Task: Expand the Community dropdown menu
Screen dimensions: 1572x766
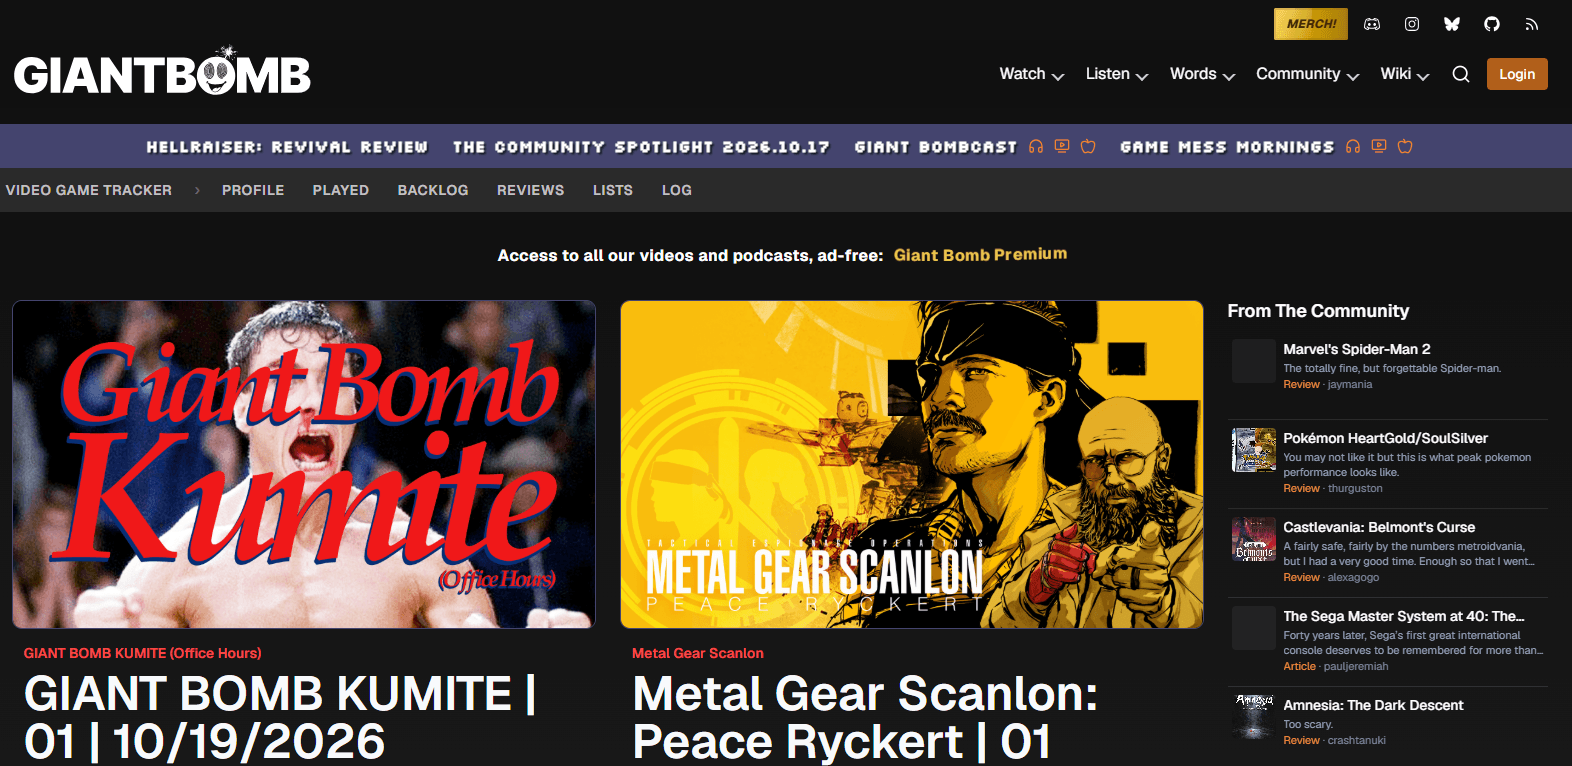Action: pyautogui.click(x=1308, y=74)
